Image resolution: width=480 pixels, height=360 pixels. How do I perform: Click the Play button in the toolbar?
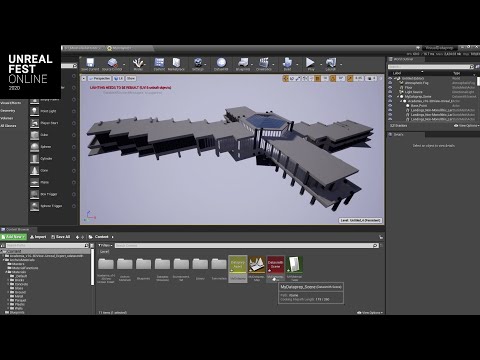(310, 64)
